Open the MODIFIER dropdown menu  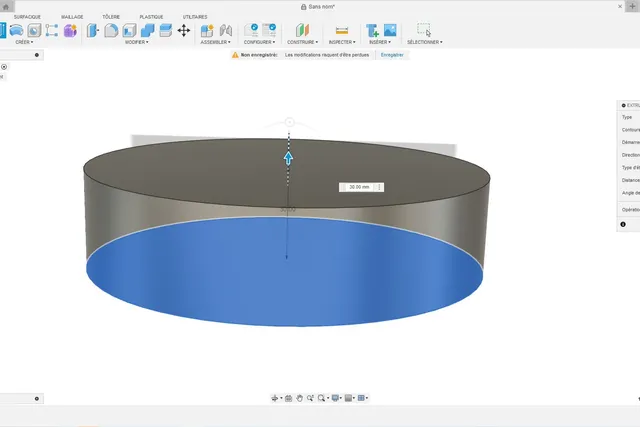click(x=137, y=42)
